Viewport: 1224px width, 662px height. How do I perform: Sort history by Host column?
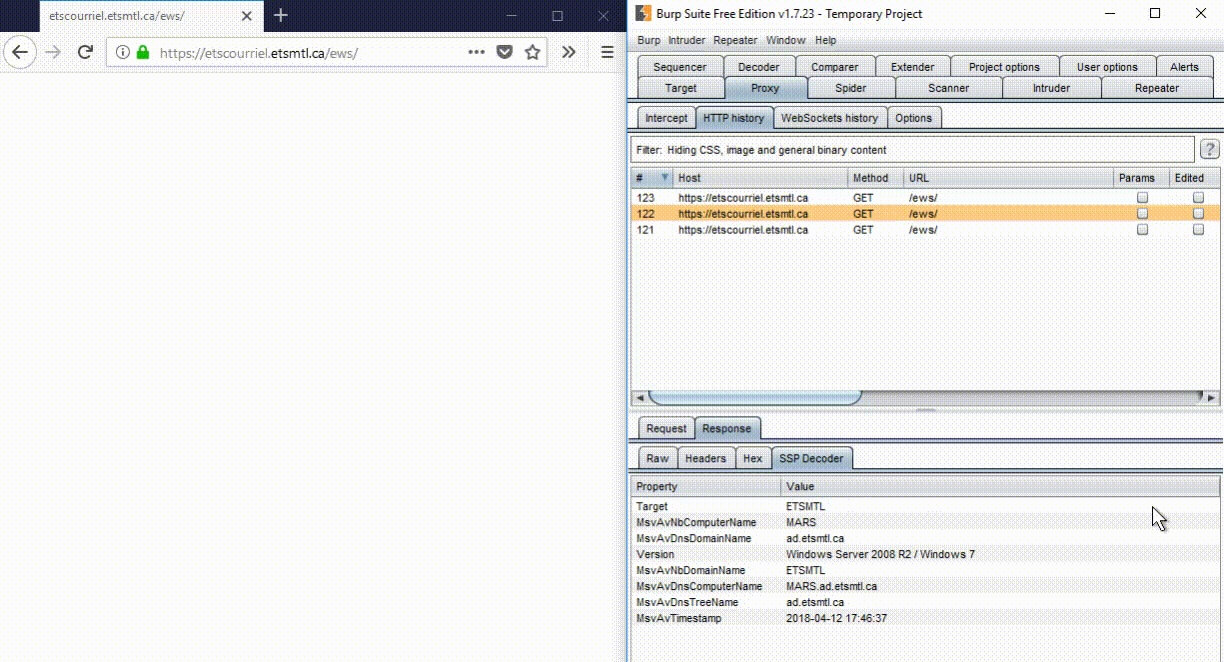pyautogui.click(x=760, y=178)
